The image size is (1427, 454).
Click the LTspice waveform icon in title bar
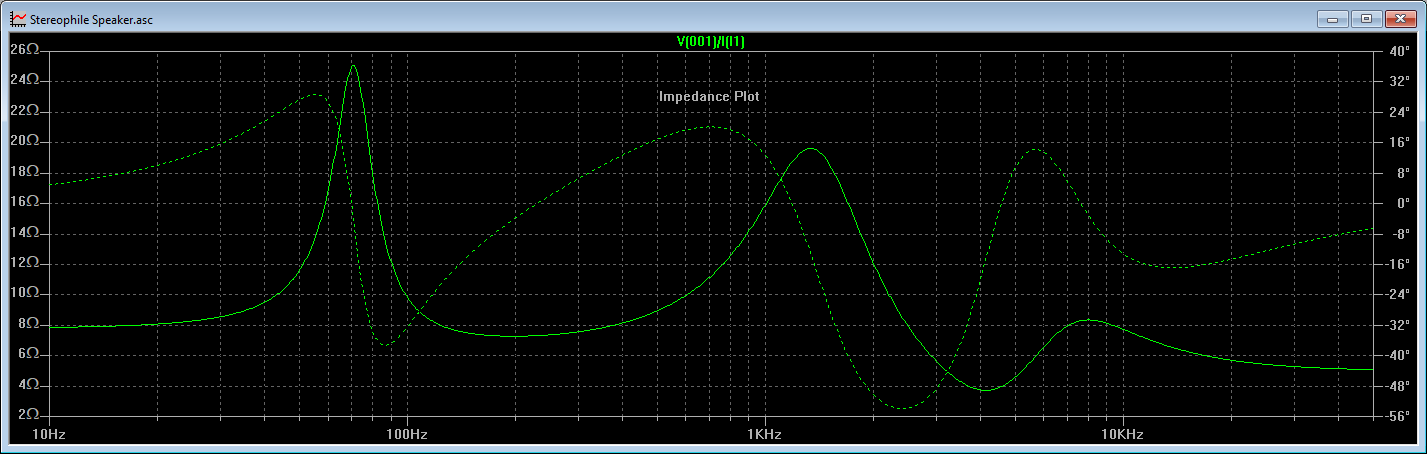17,19
